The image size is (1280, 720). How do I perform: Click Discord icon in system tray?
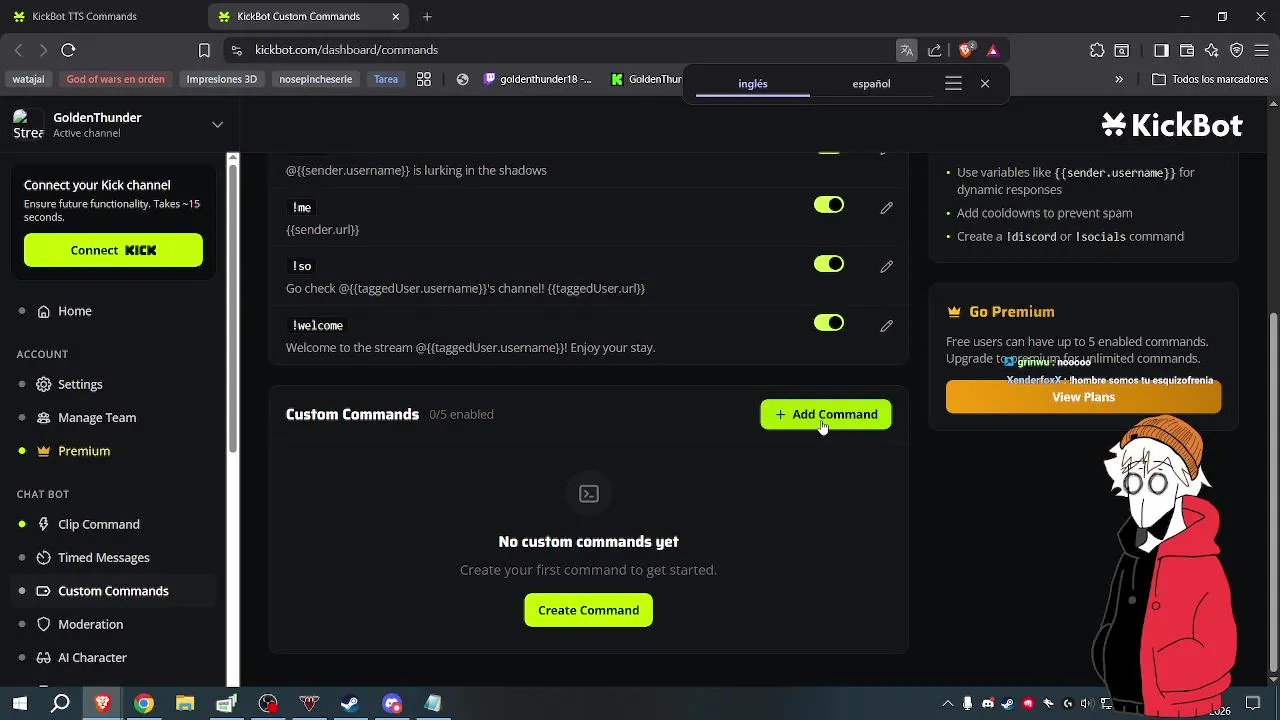pos(988,704)
